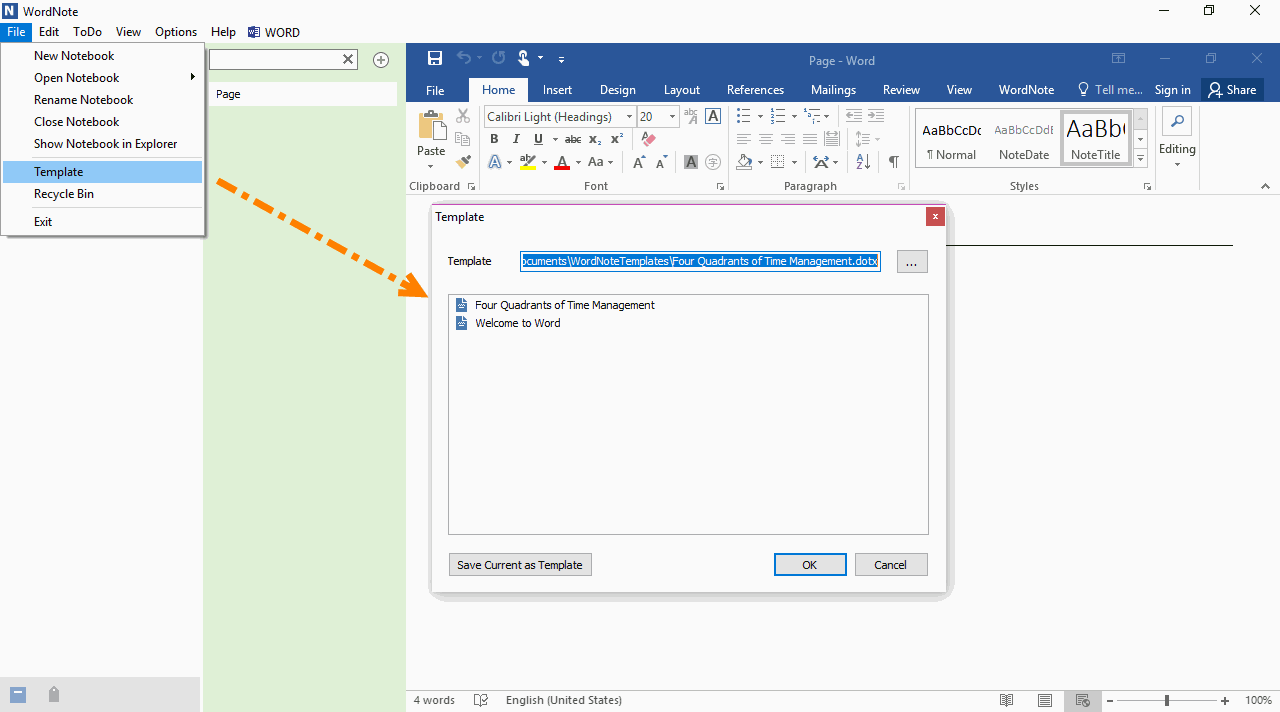Save the Word document with the floppy icon
Screen dimensions: 1280x712
[x=435, y=59]
